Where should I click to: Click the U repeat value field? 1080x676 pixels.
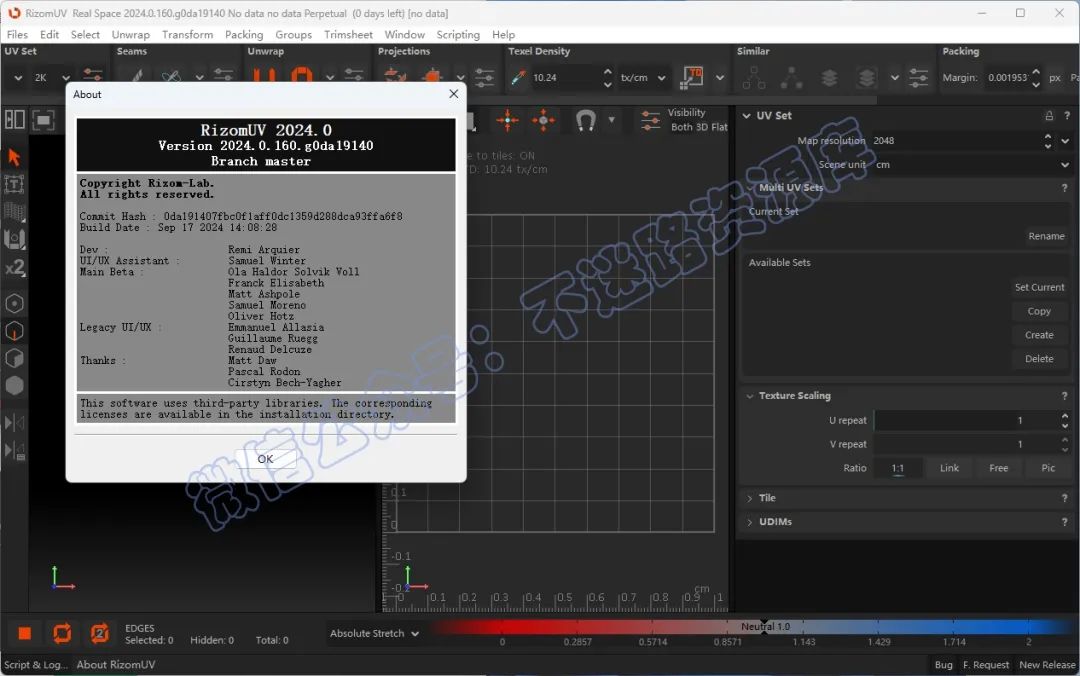[966, 420]
